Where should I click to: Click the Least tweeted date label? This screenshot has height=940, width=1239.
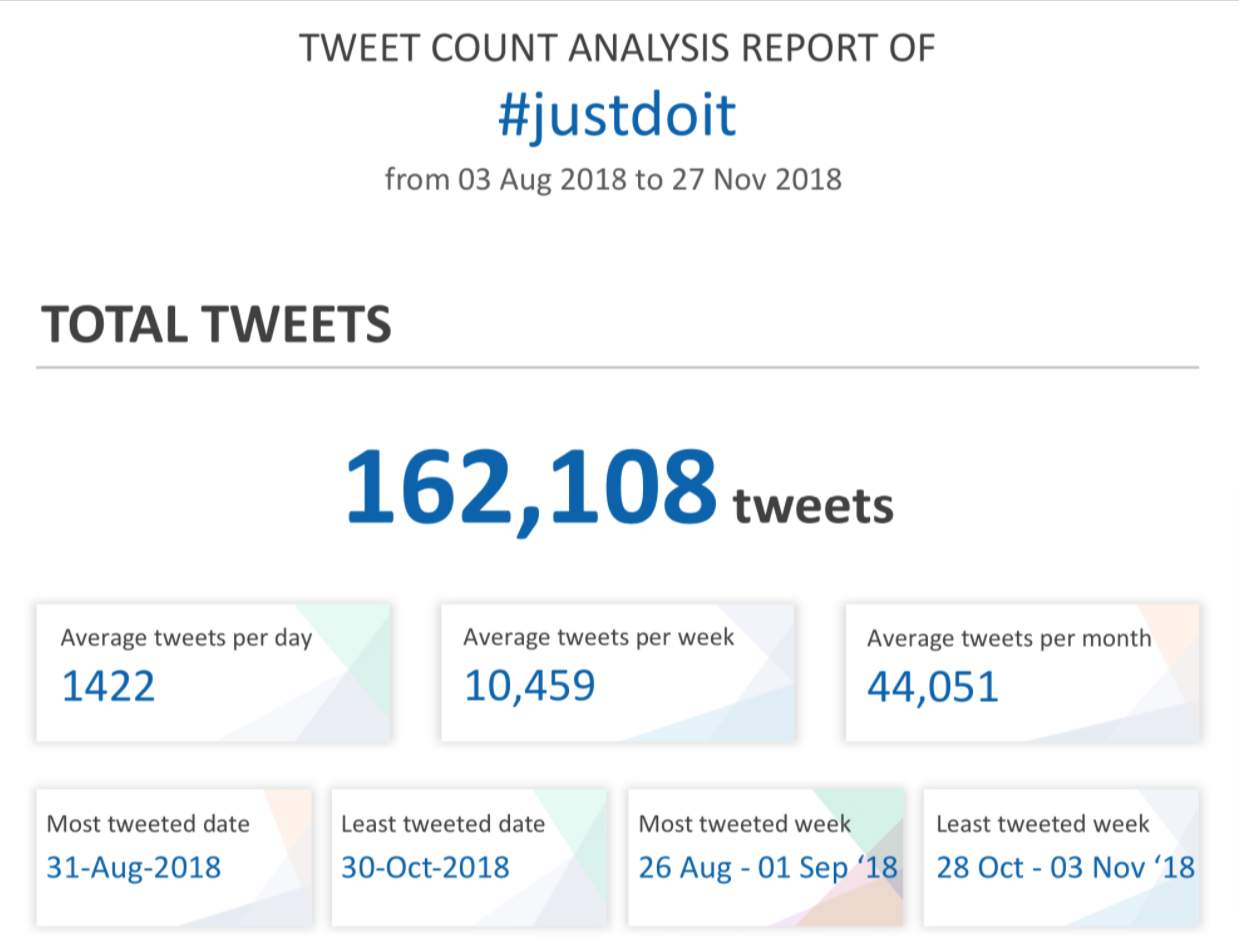coord(443,824)
